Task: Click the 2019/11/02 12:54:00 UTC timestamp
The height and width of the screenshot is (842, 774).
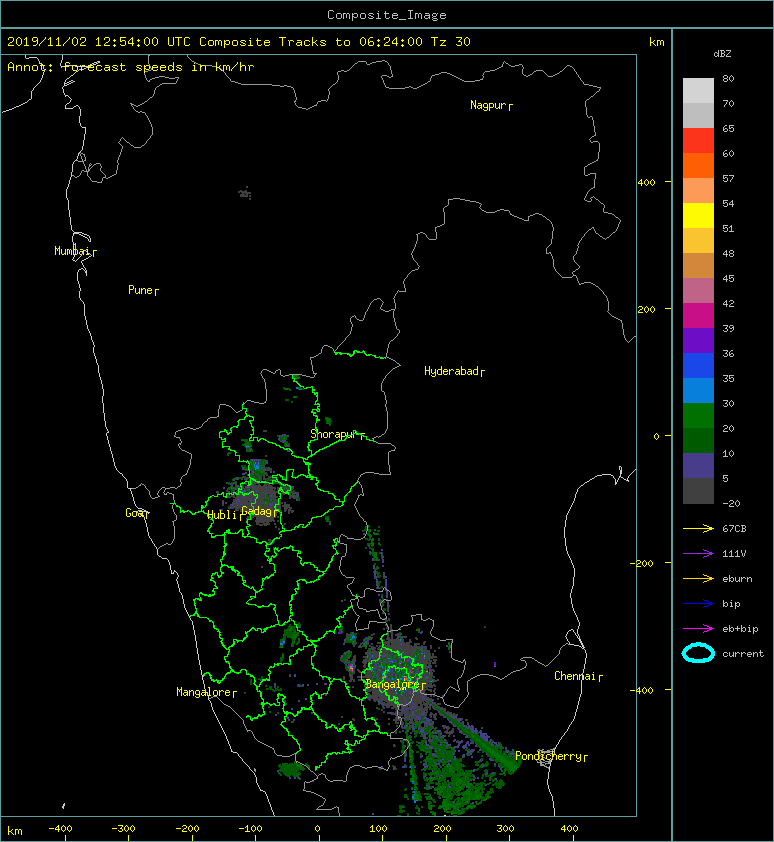Action: point(99,42)
